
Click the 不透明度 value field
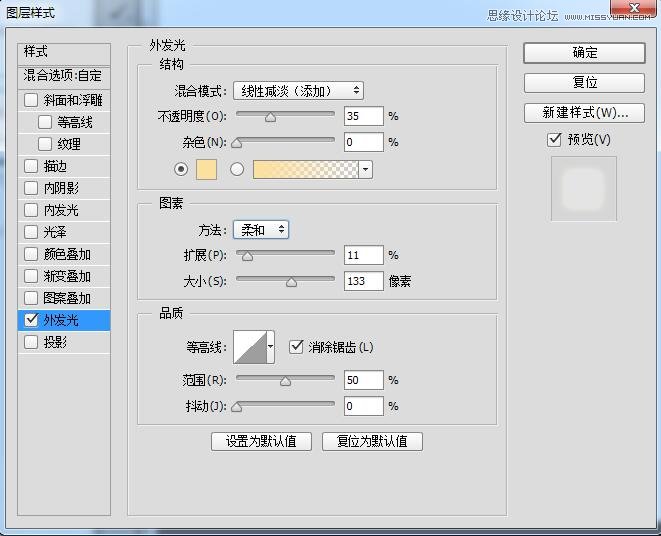363,116
